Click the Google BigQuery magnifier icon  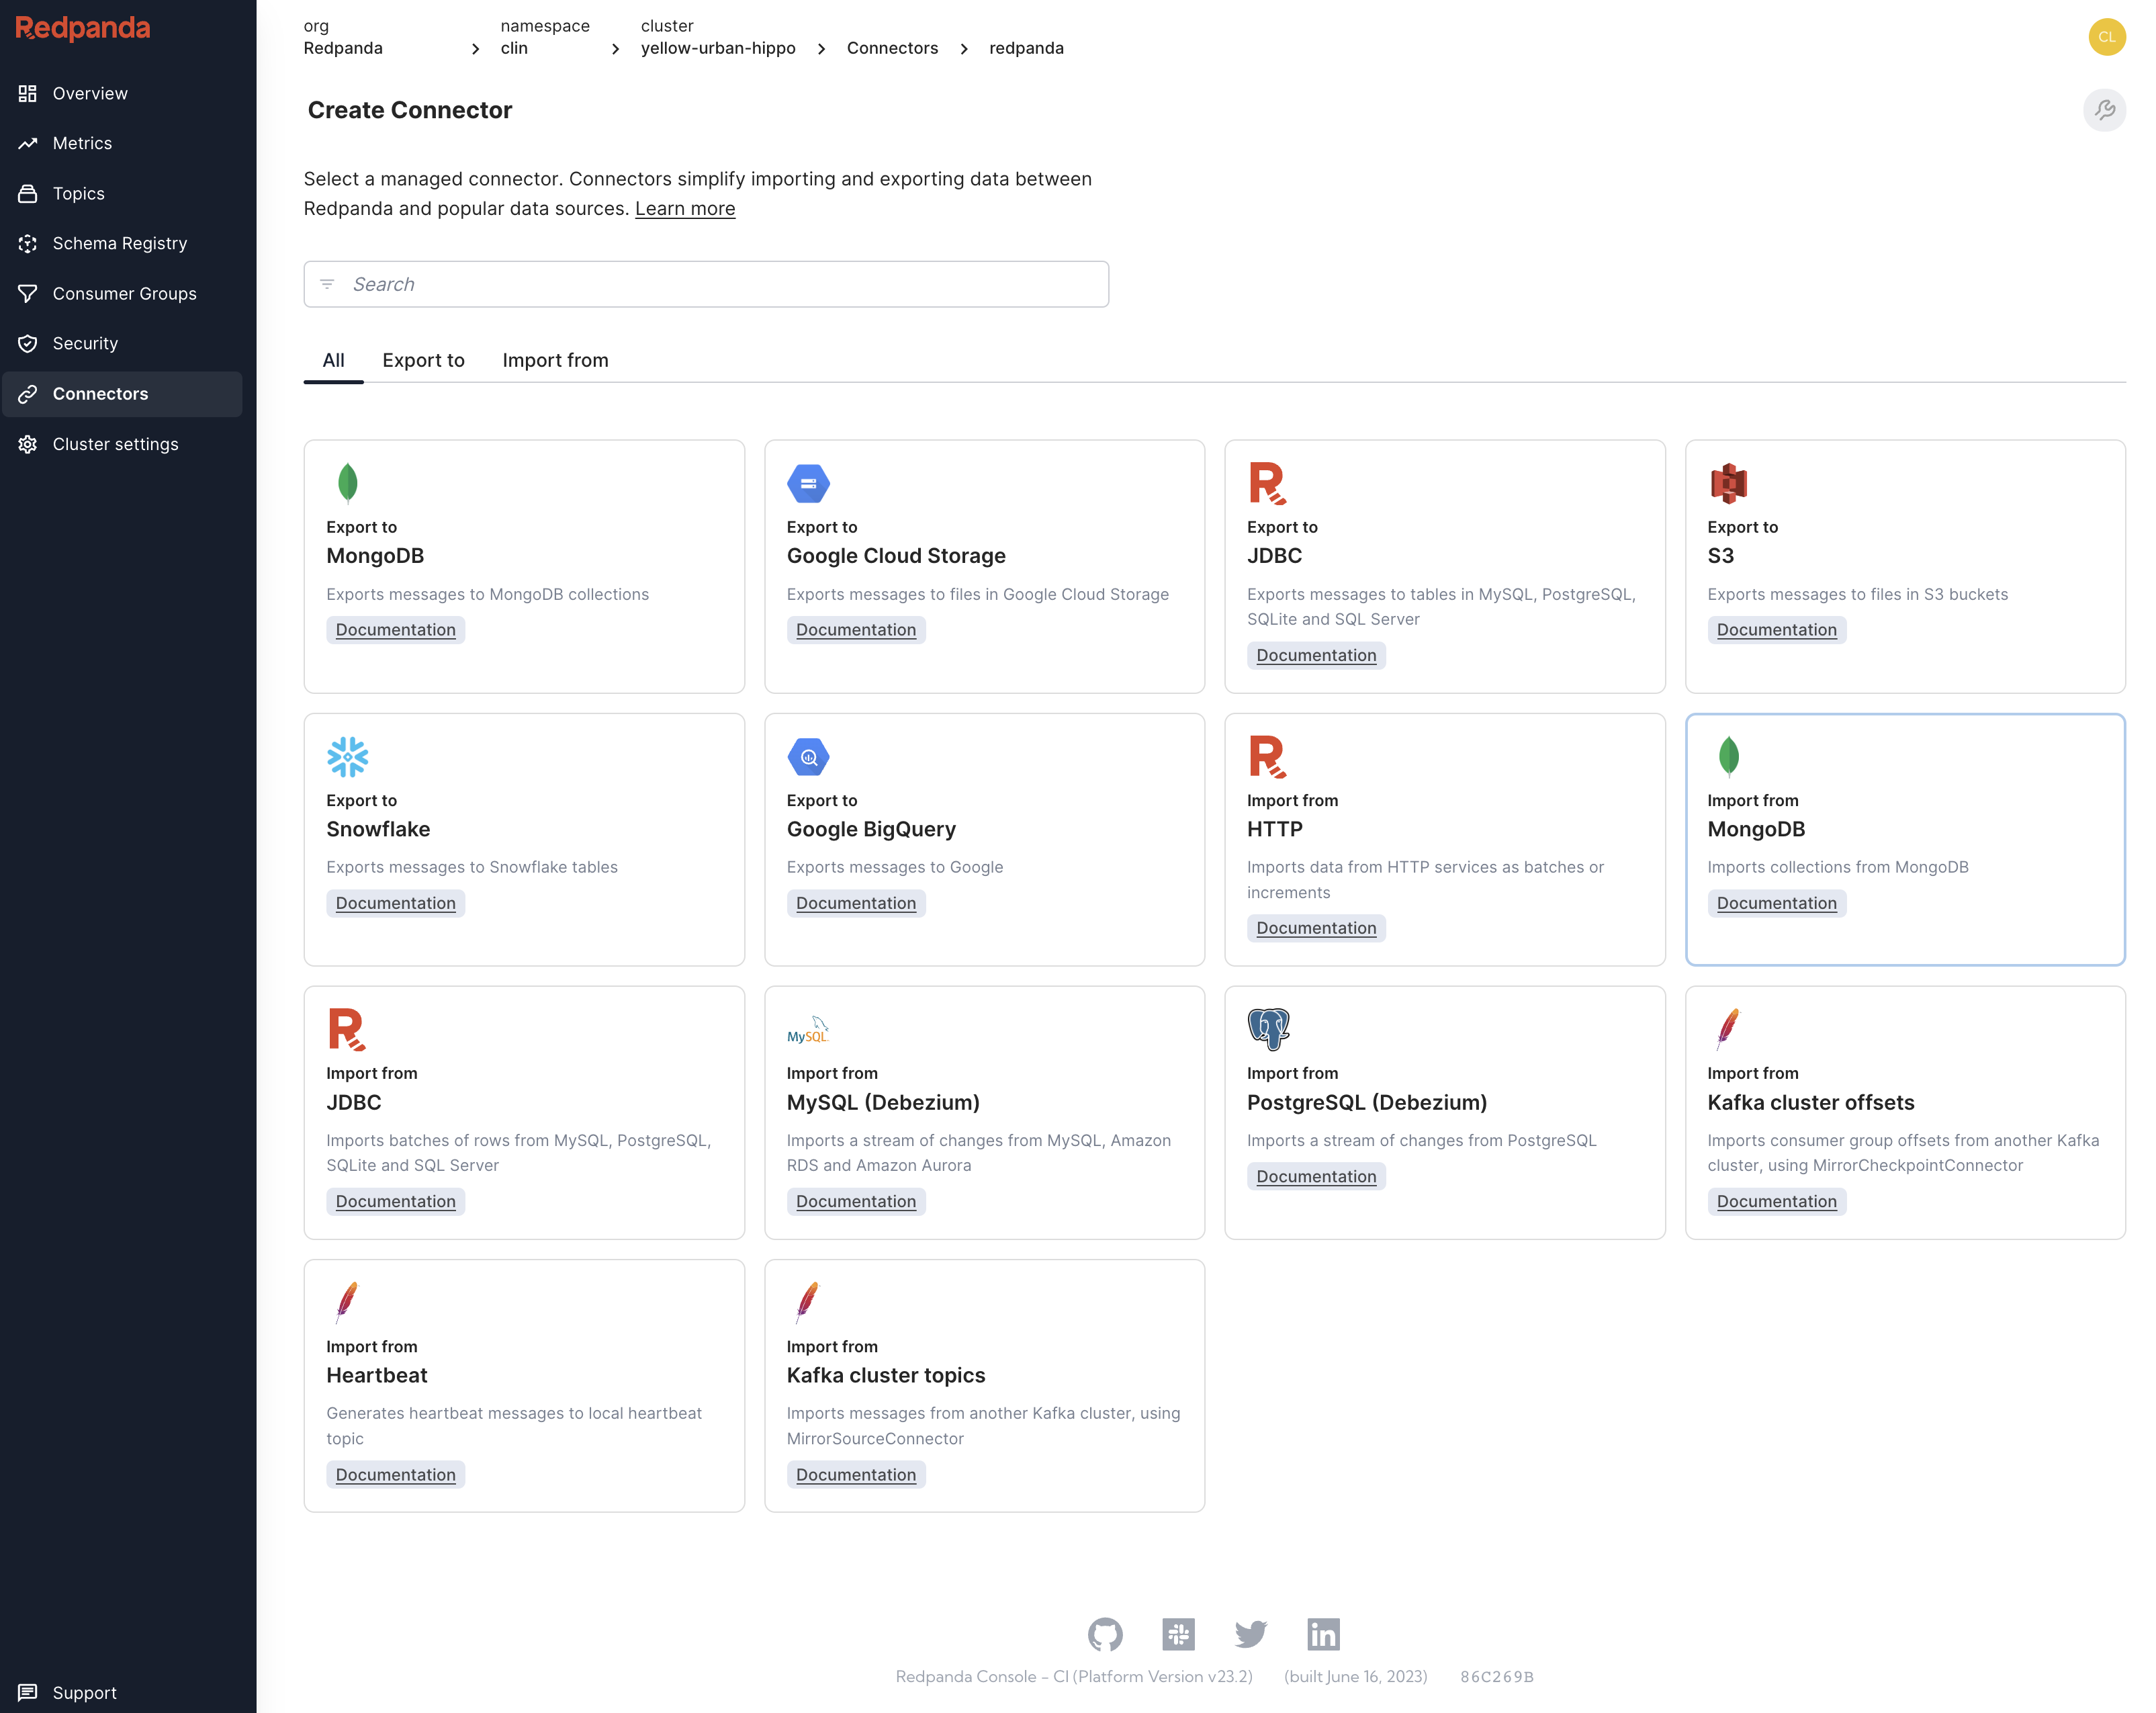tap(808, 757)
